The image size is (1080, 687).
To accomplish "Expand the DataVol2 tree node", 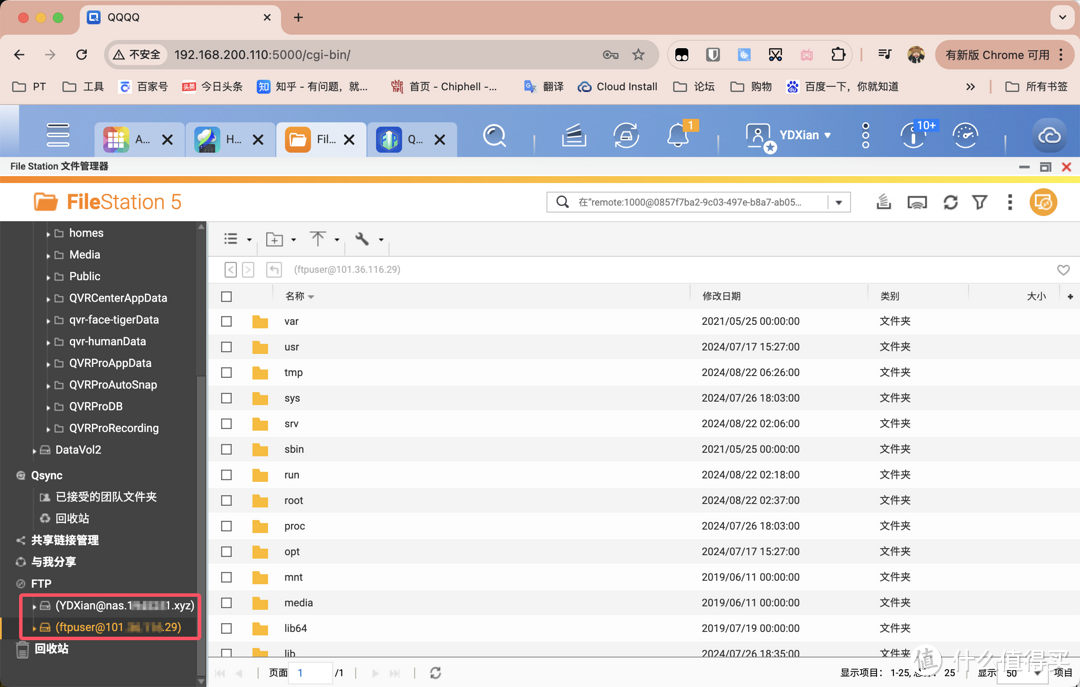I will pyautogui.click(x=34, y=451).
